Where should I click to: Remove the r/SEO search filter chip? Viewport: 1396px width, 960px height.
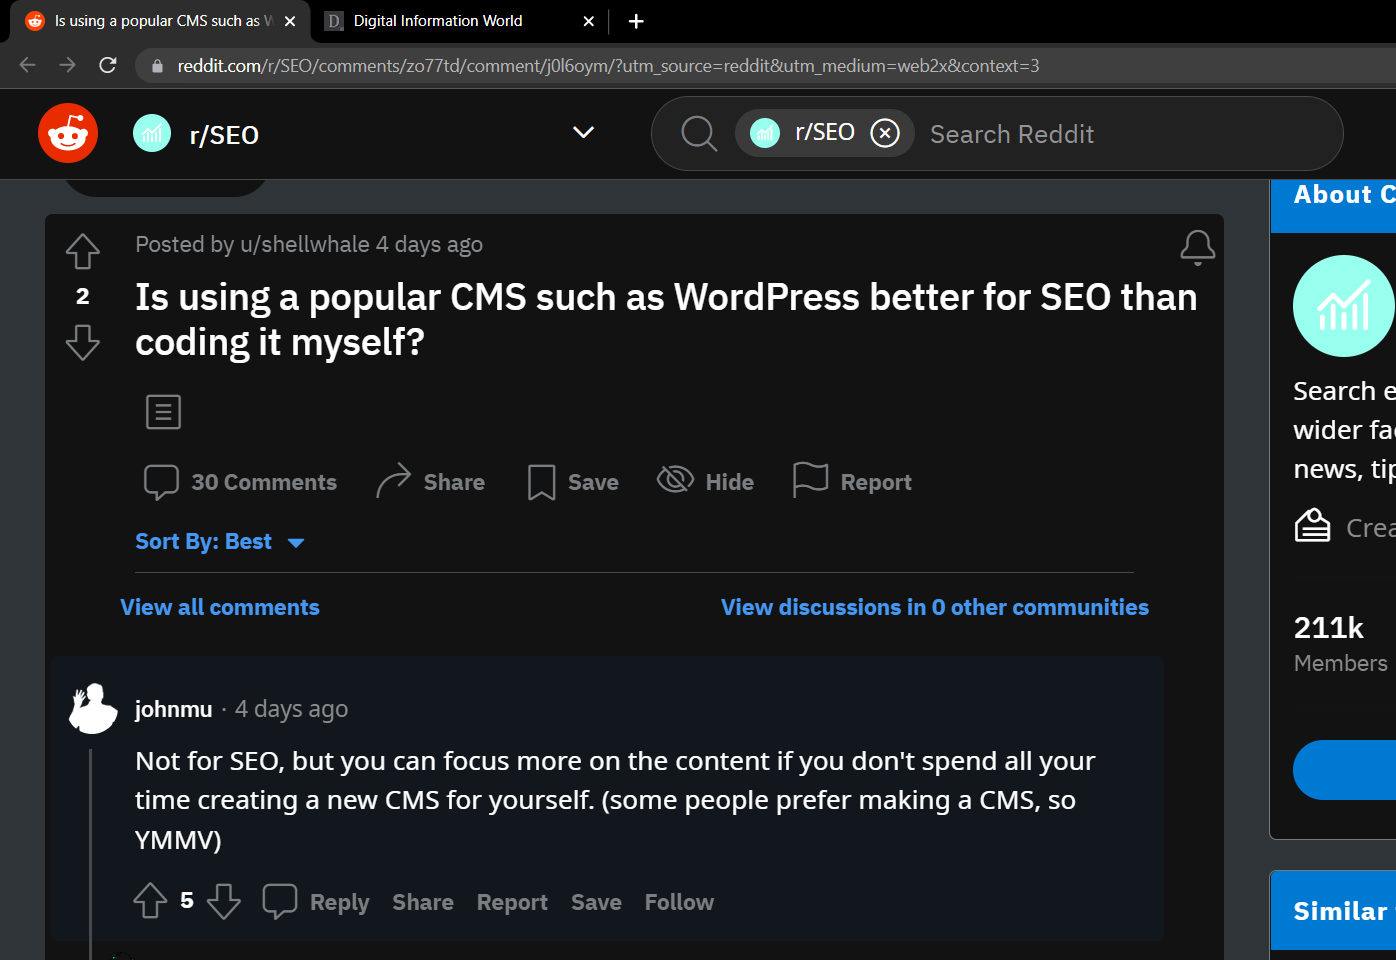click(885, 133)
